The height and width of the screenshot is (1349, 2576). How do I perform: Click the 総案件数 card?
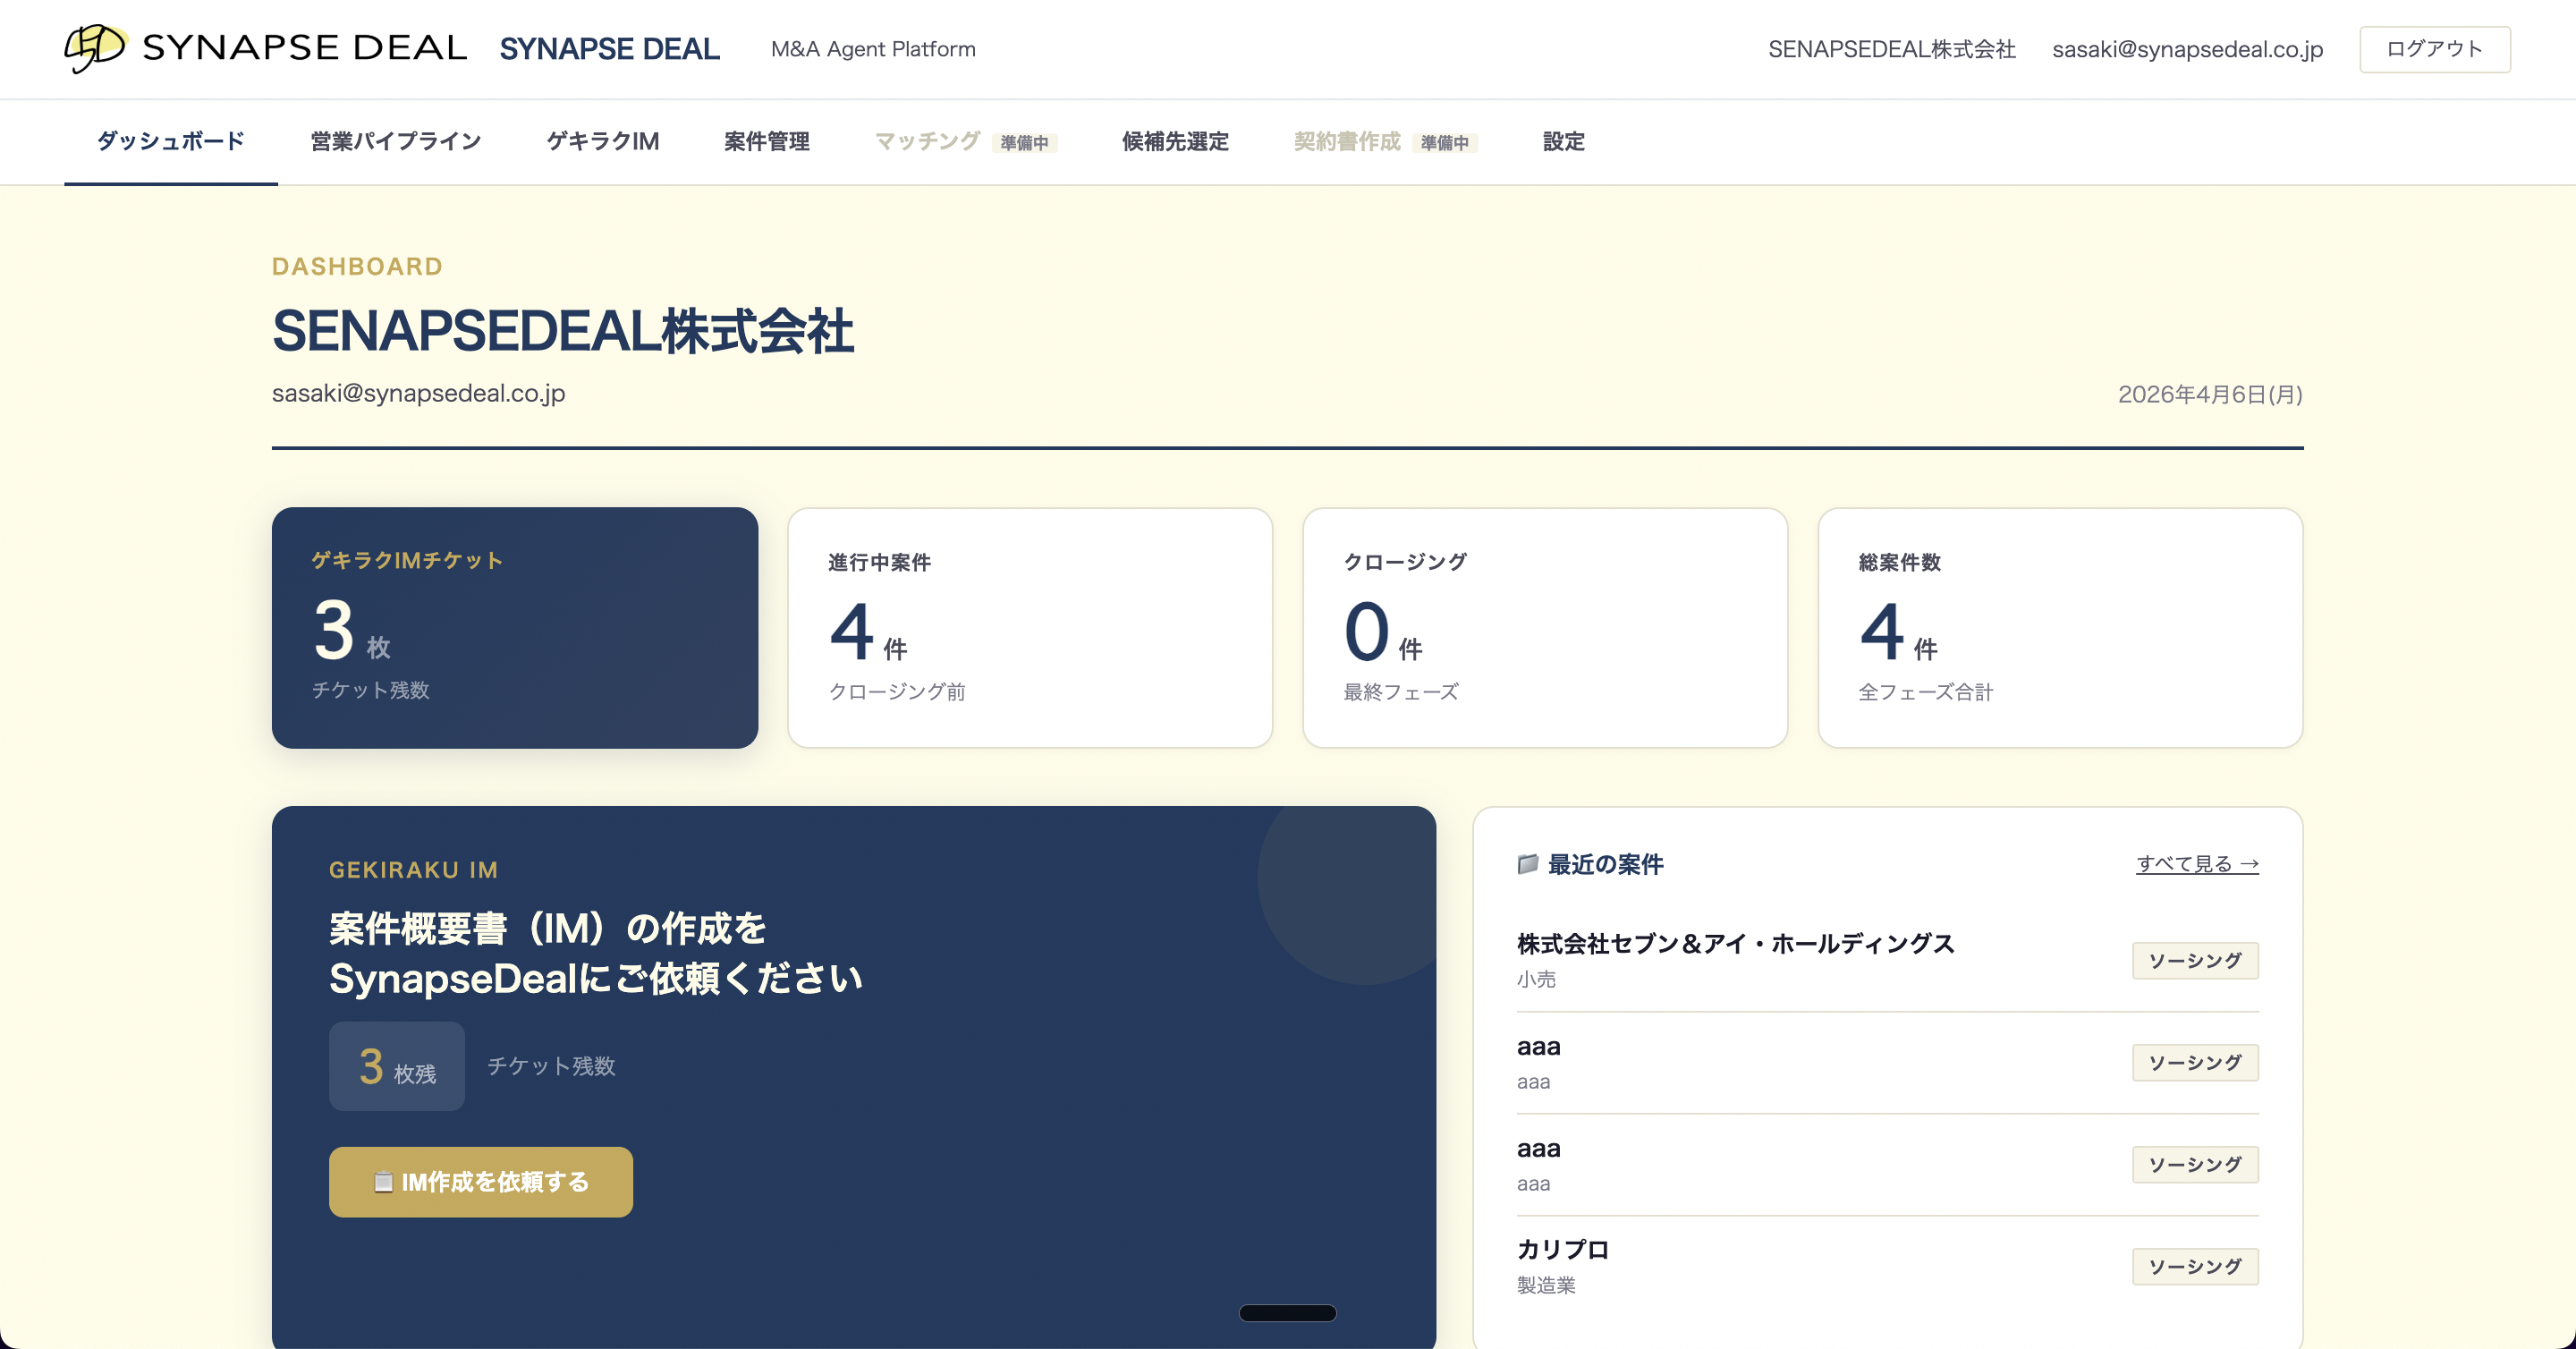coord(2060,628)
